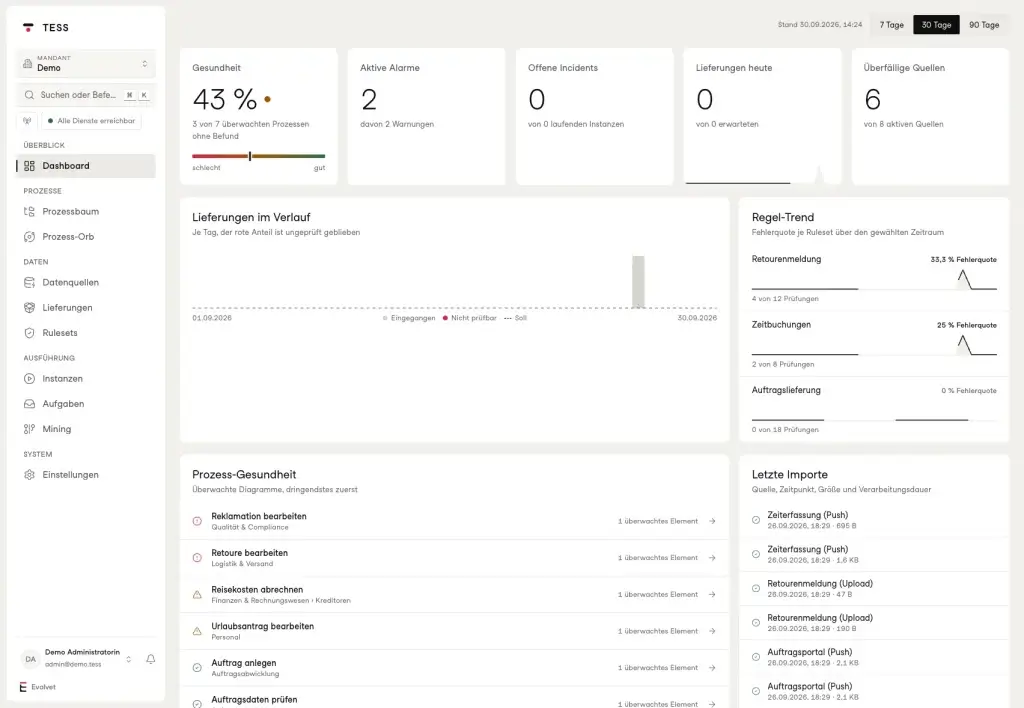Click the Aufgaben inbox icon
The width and height of the screenshot is (1024, 708).
[x=29, y=404]
